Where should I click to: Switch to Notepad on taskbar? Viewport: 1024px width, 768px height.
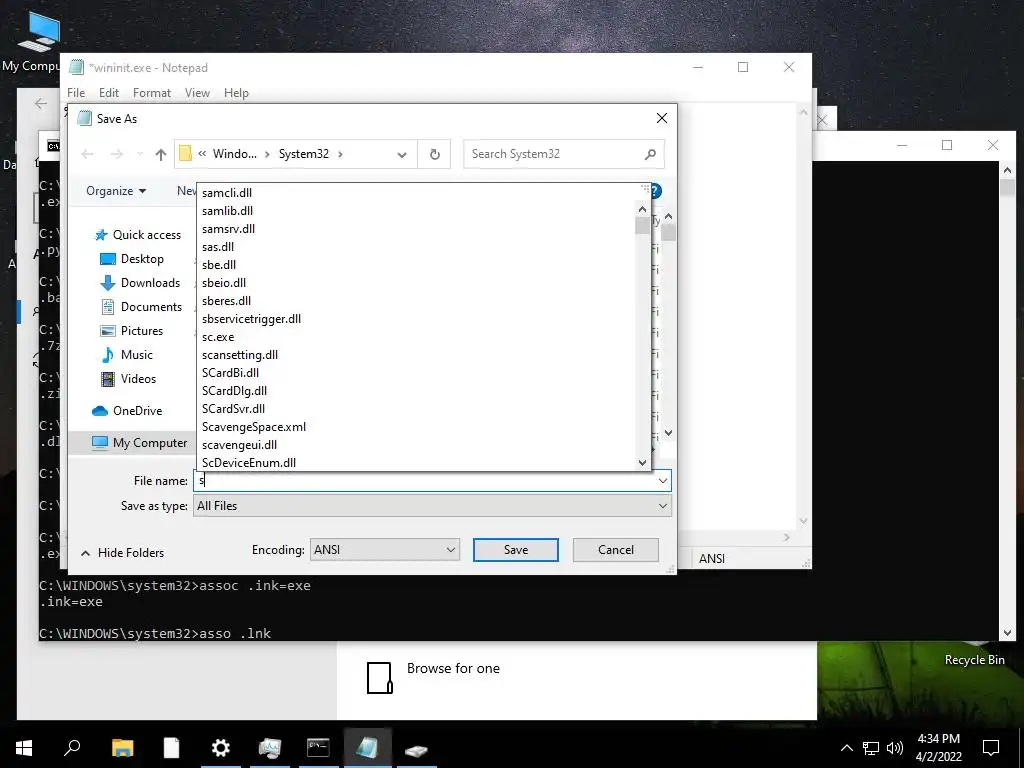(367, 748)
